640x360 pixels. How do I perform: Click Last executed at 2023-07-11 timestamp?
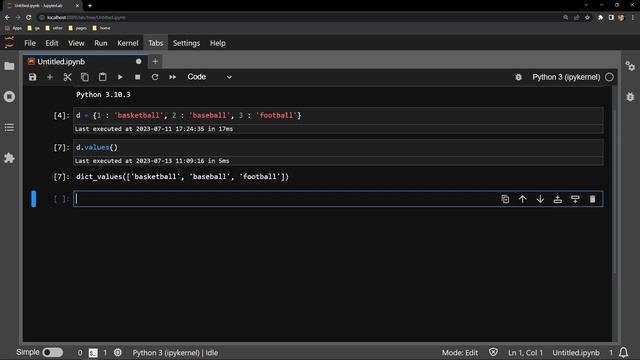tap(154, 129)
